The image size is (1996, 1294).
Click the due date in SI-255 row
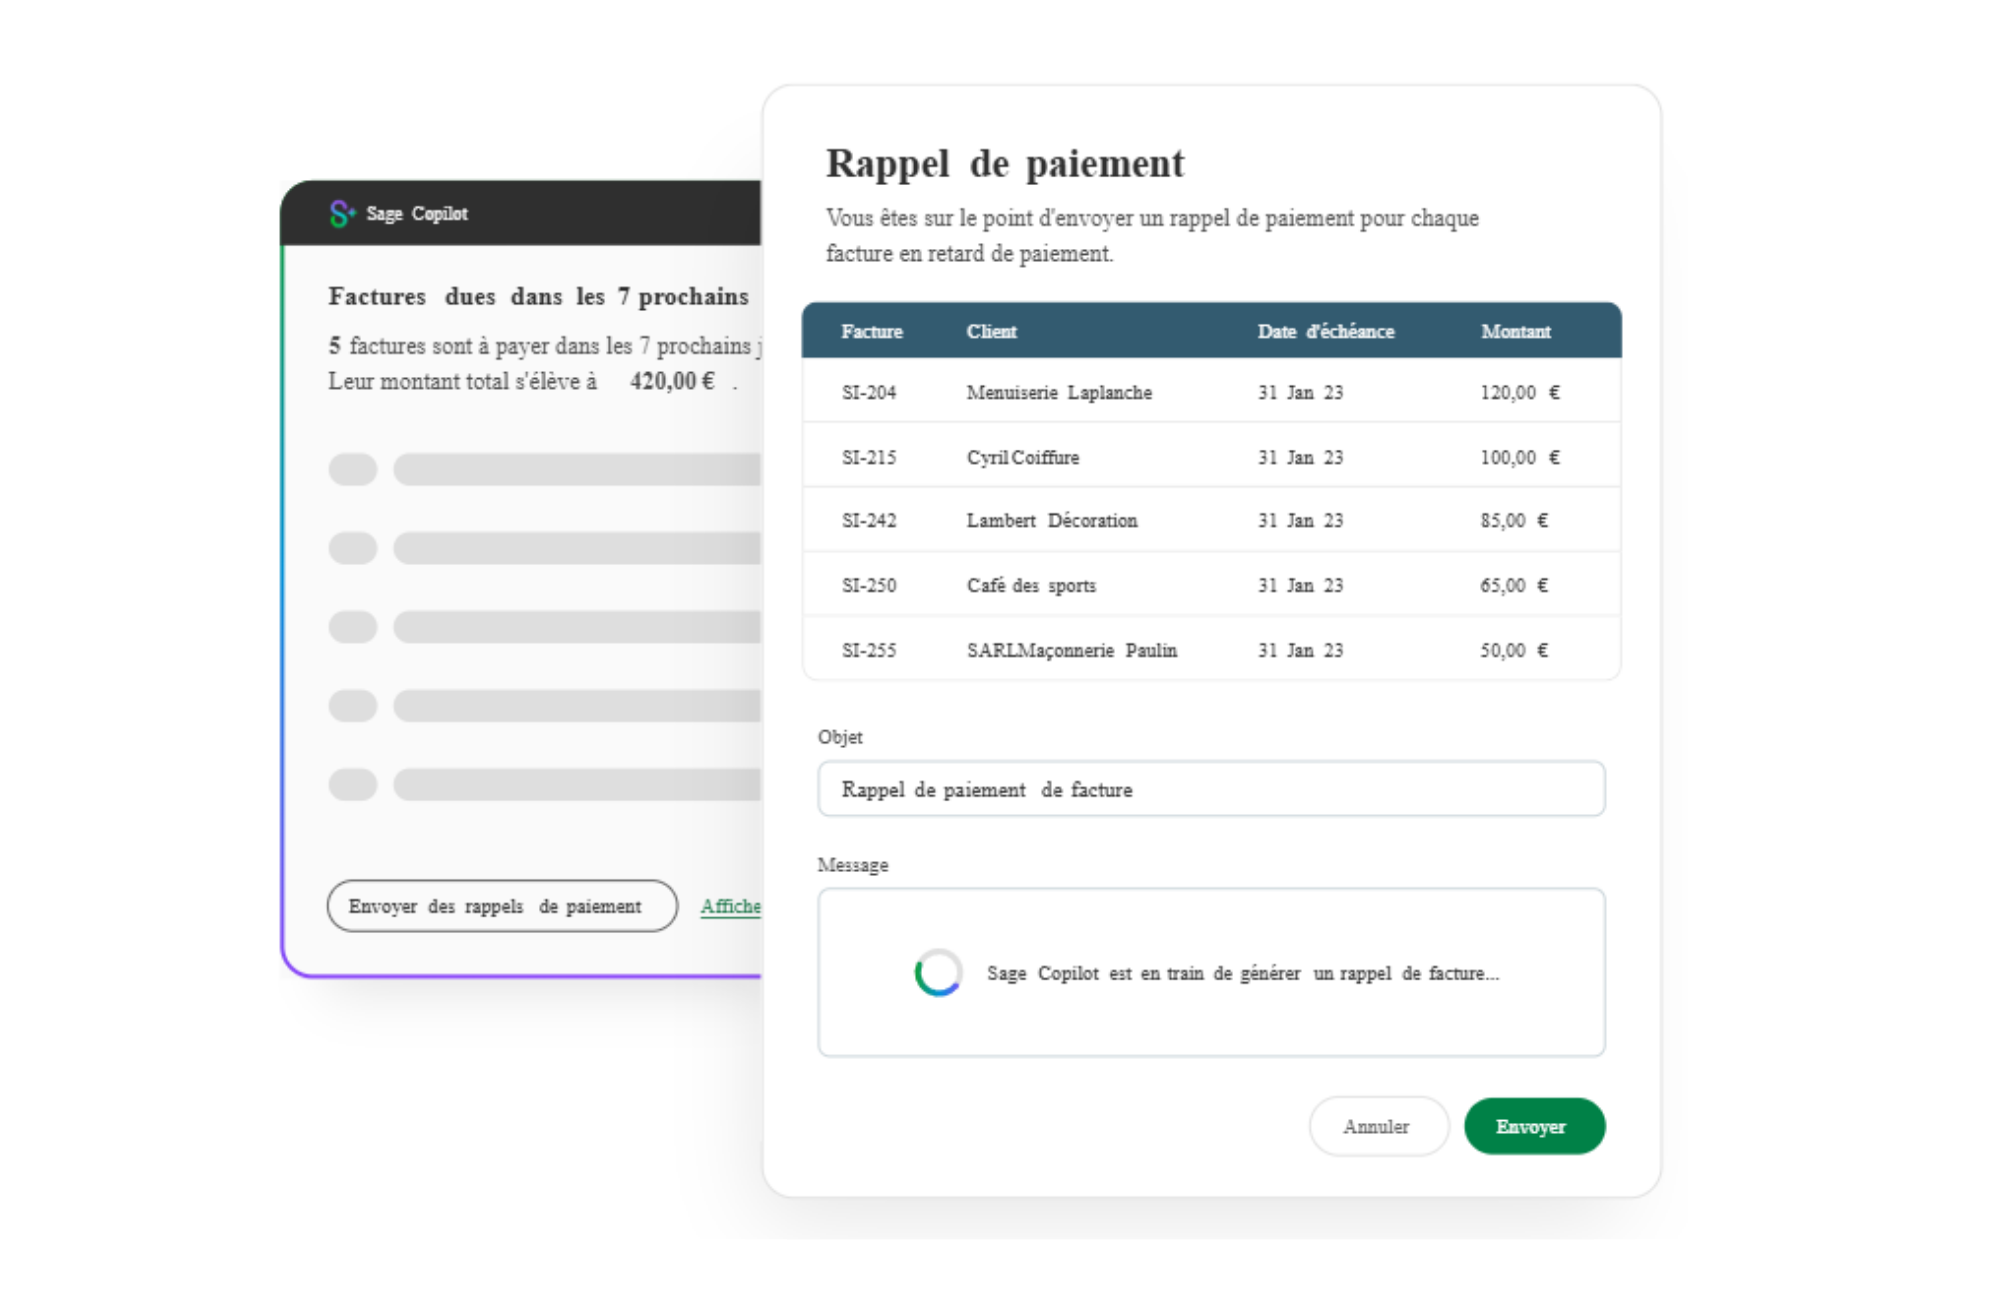pos(1300,650)
